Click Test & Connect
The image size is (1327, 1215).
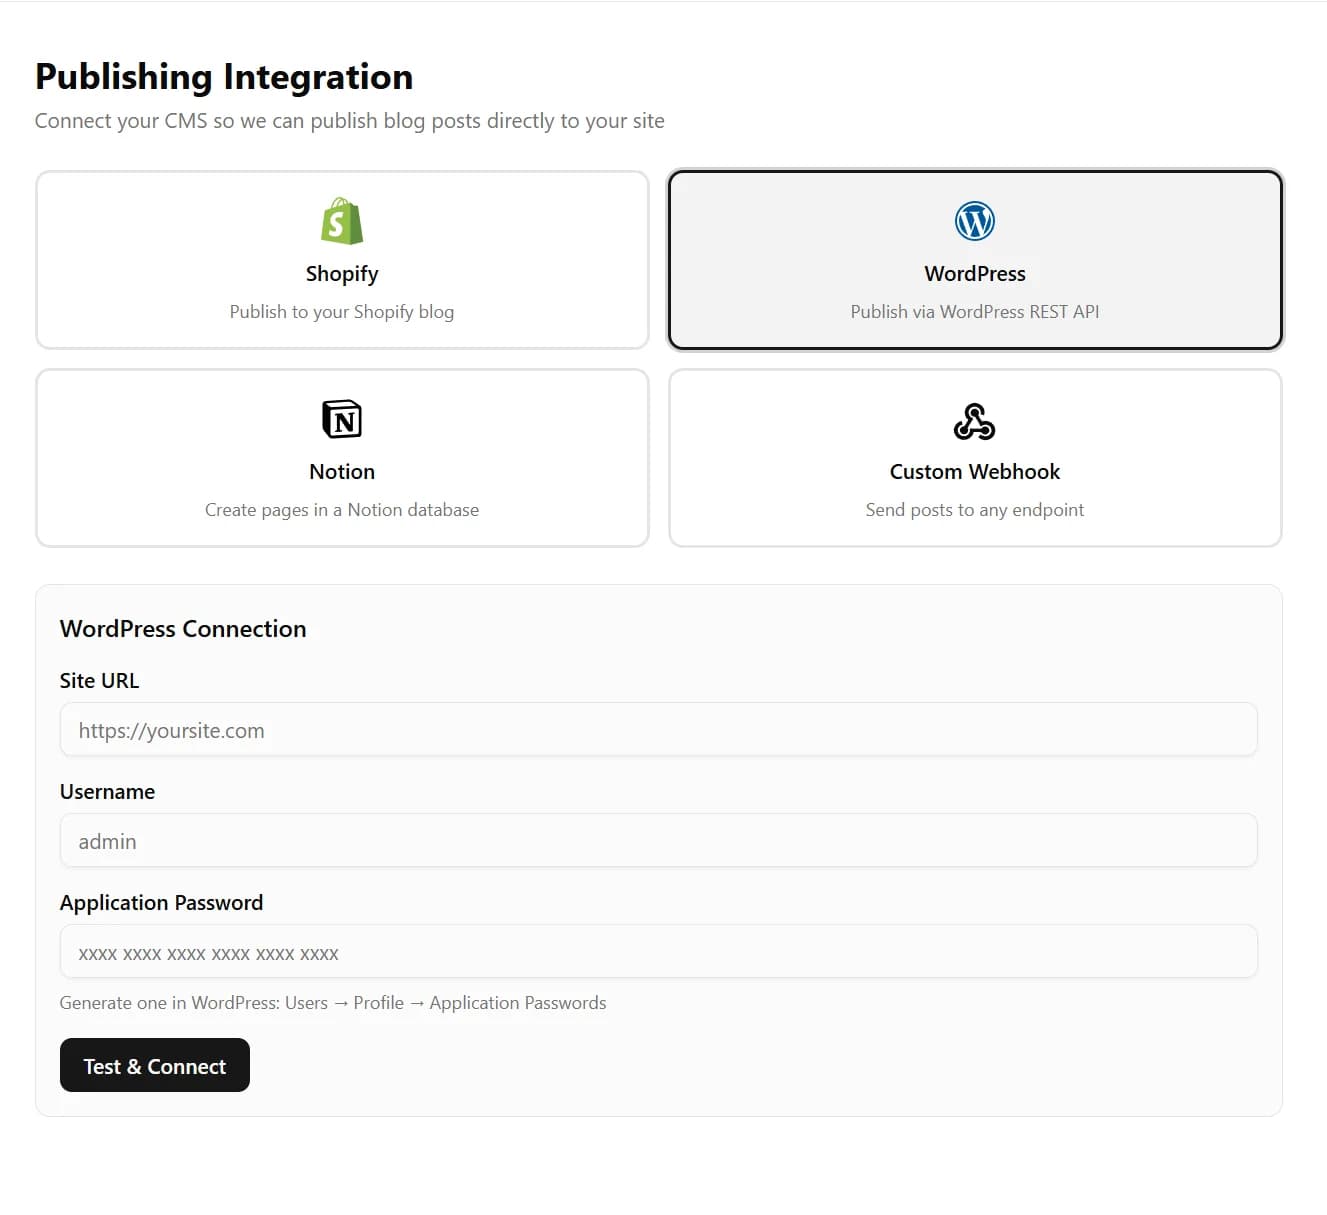[x=154, y=1065]
